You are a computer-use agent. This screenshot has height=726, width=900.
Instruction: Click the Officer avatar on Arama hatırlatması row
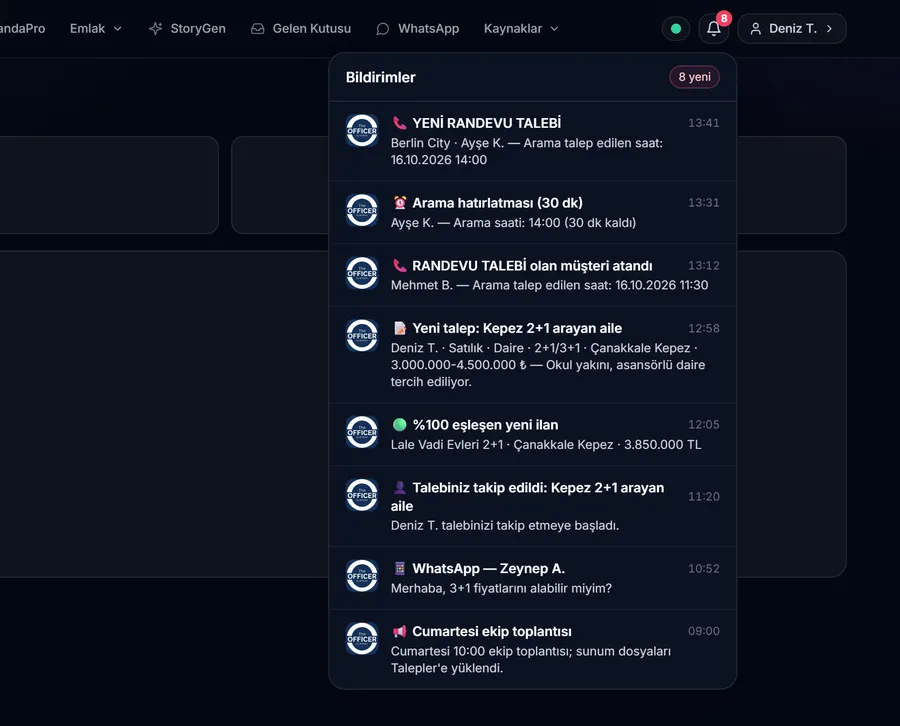click(x=362, y=210)
